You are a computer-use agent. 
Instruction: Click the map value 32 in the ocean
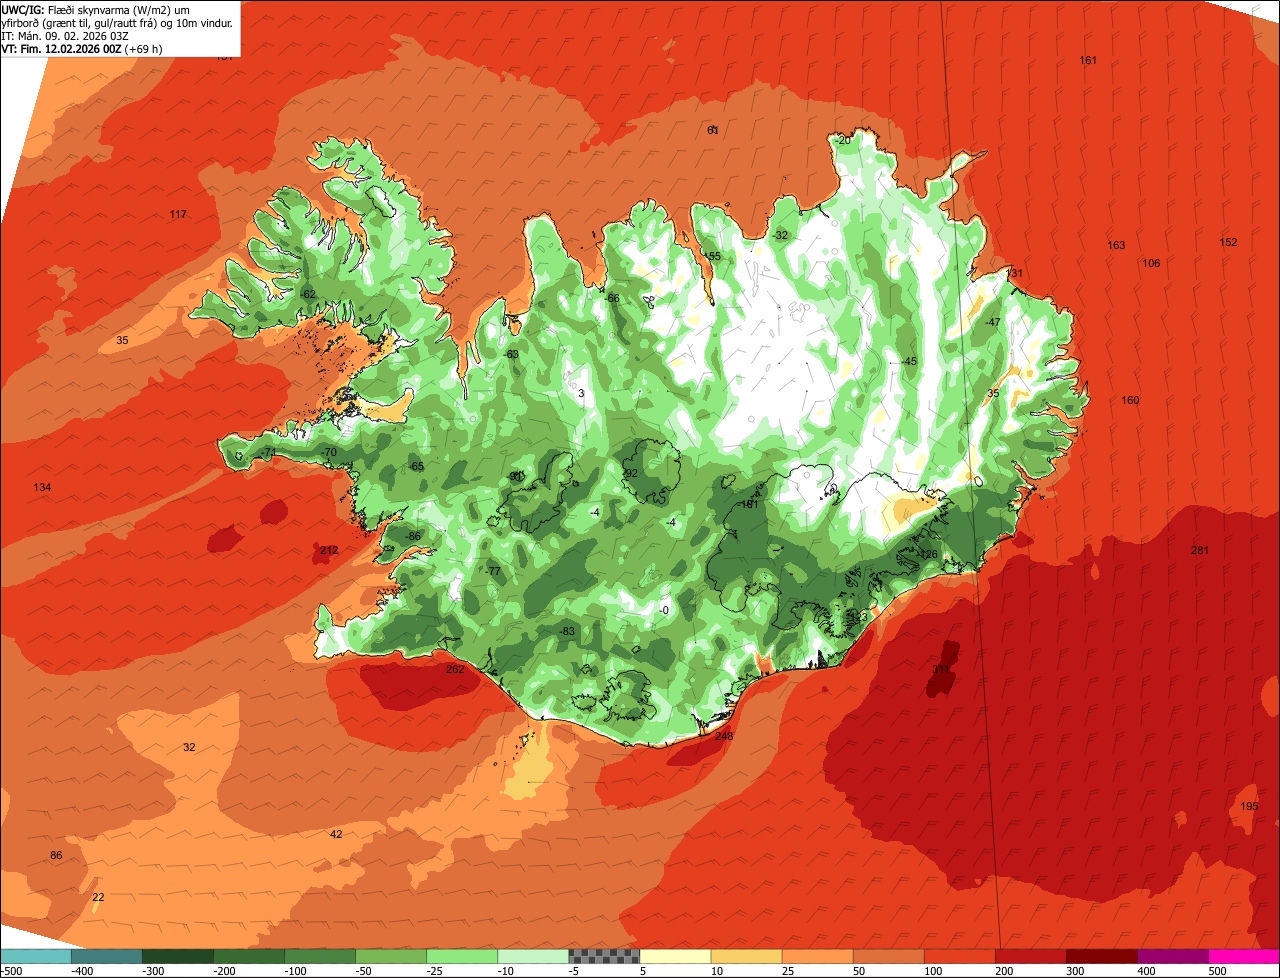click(189, 748)
